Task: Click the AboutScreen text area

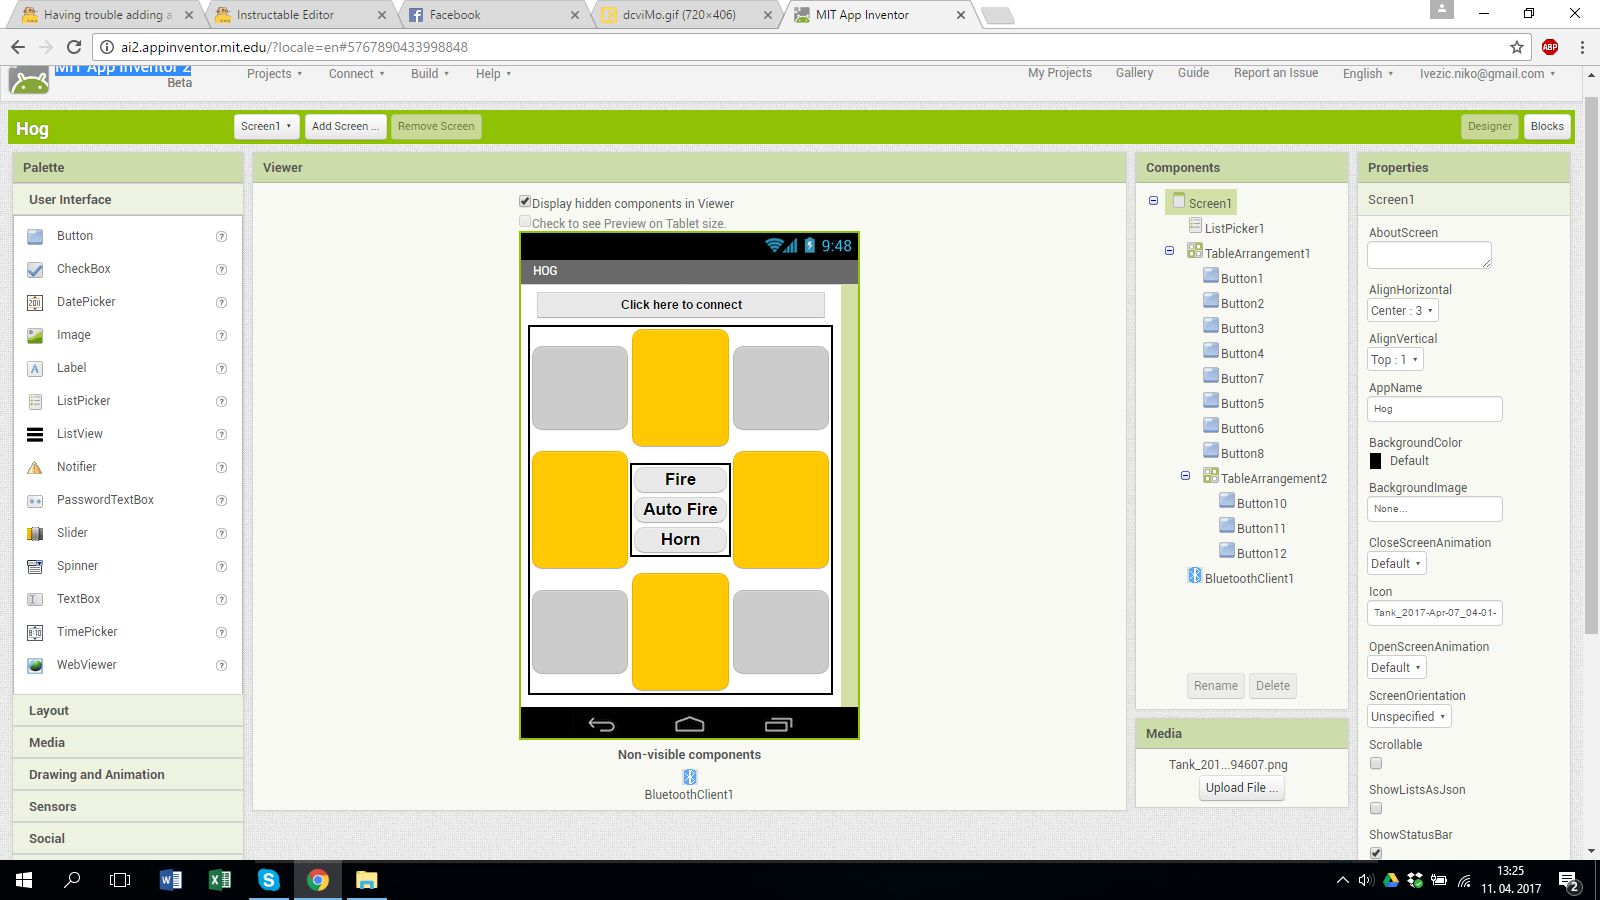Action: pyautogui.click(x=1429, y=255)
